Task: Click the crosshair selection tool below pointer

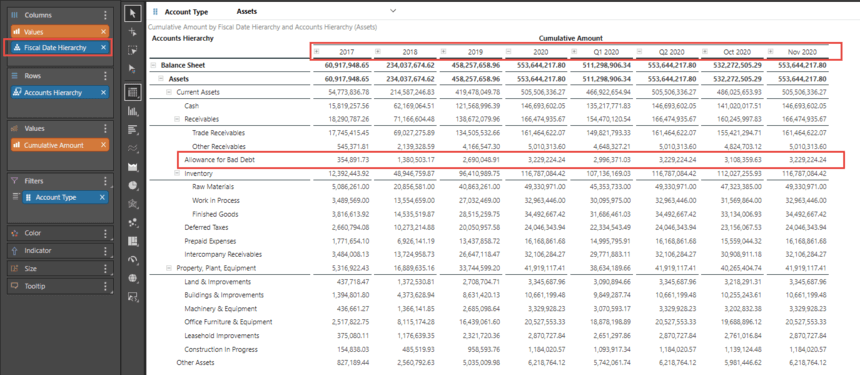Action: click(x=132, y=32)
